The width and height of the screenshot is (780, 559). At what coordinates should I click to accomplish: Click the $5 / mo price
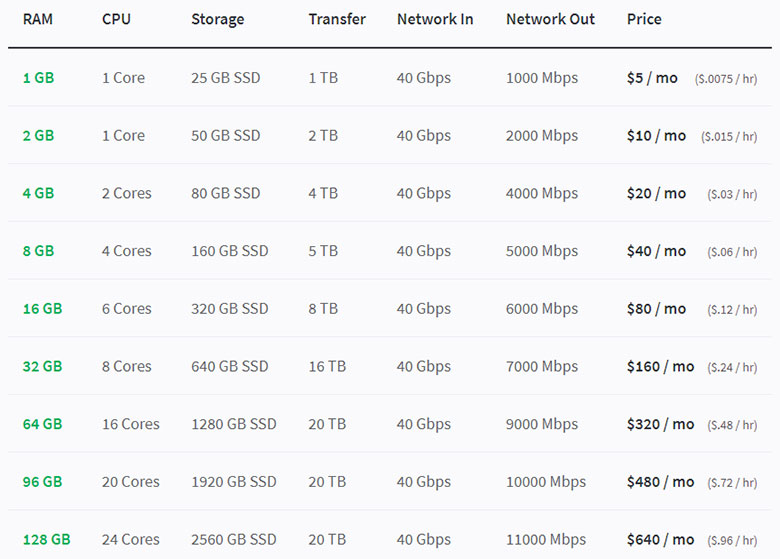pyautogui.click(x=652, y=78)
